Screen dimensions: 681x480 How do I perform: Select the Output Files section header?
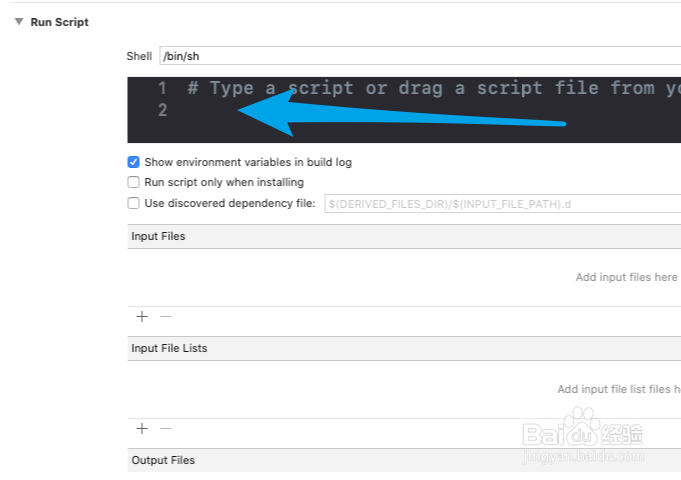coord(163,460)
